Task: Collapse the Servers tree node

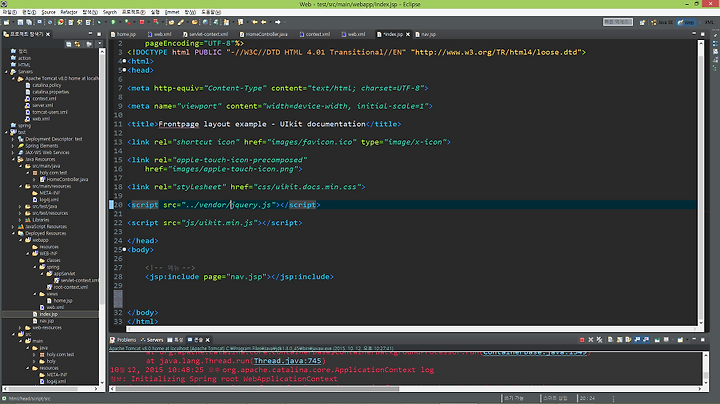Action: click(6, 72)
